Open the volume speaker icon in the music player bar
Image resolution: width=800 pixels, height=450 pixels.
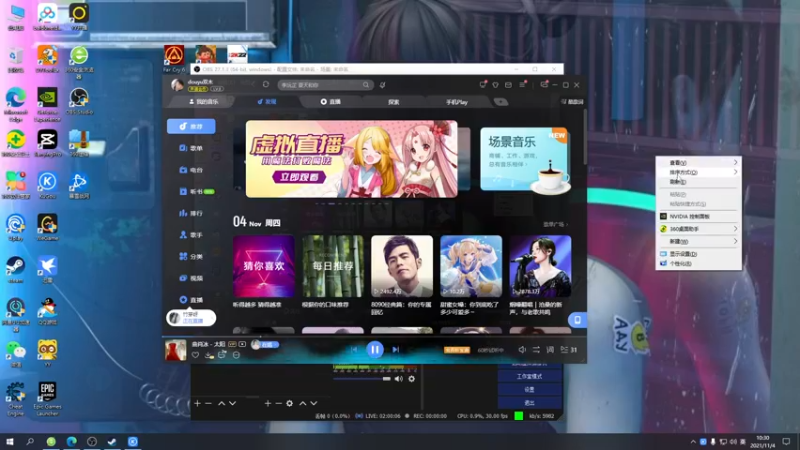coord(522,350)
